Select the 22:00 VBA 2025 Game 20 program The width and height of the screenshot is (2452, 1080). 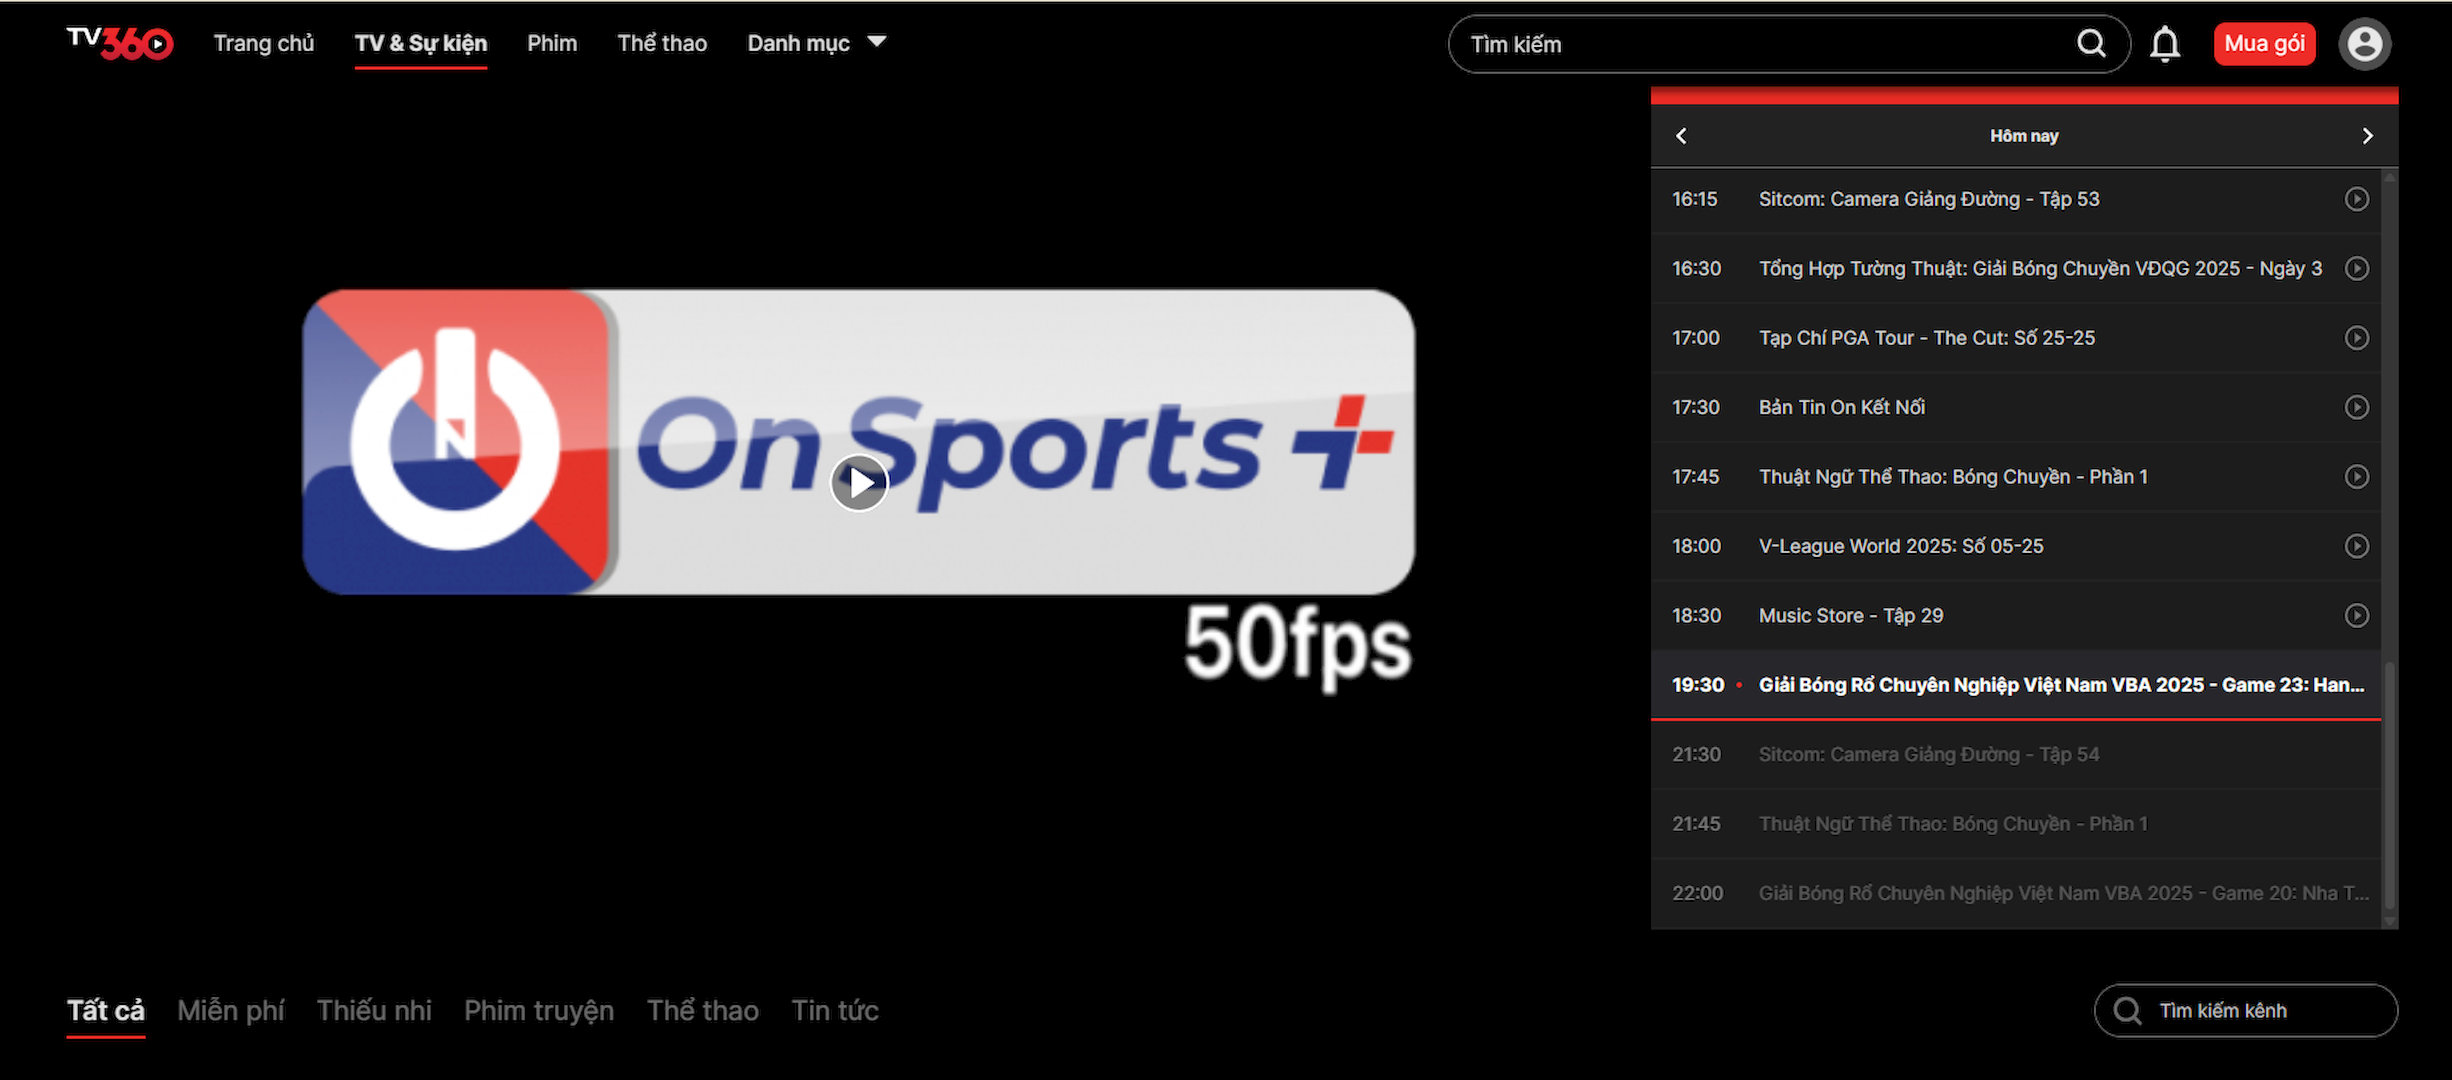[x=2016, y=893]
